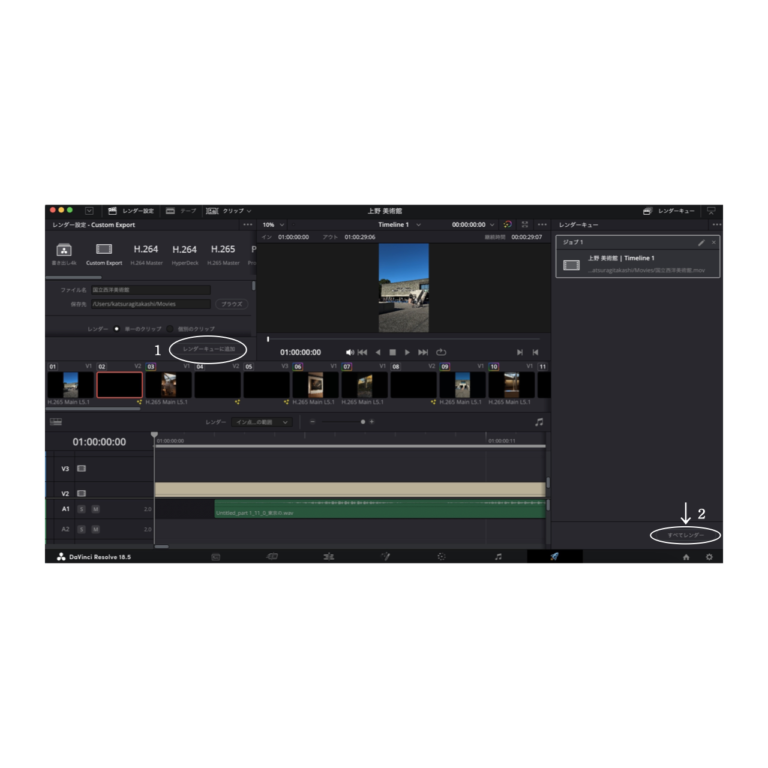Click Add to Render Queue button

point(209,349)
